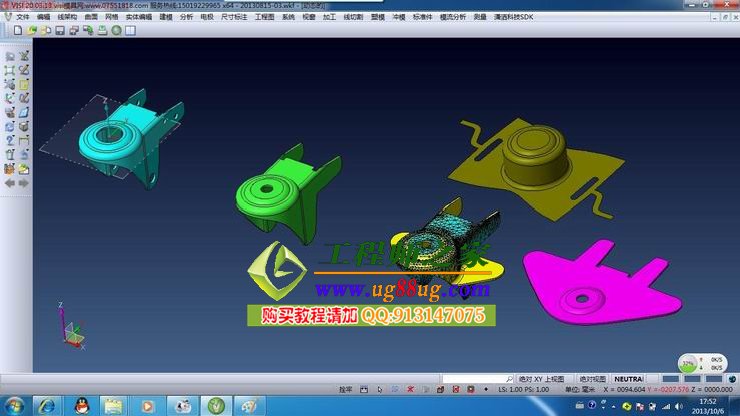Click the 单位: 毫米 units indicator
740x416 pixels.
click(x=580, y=390)
